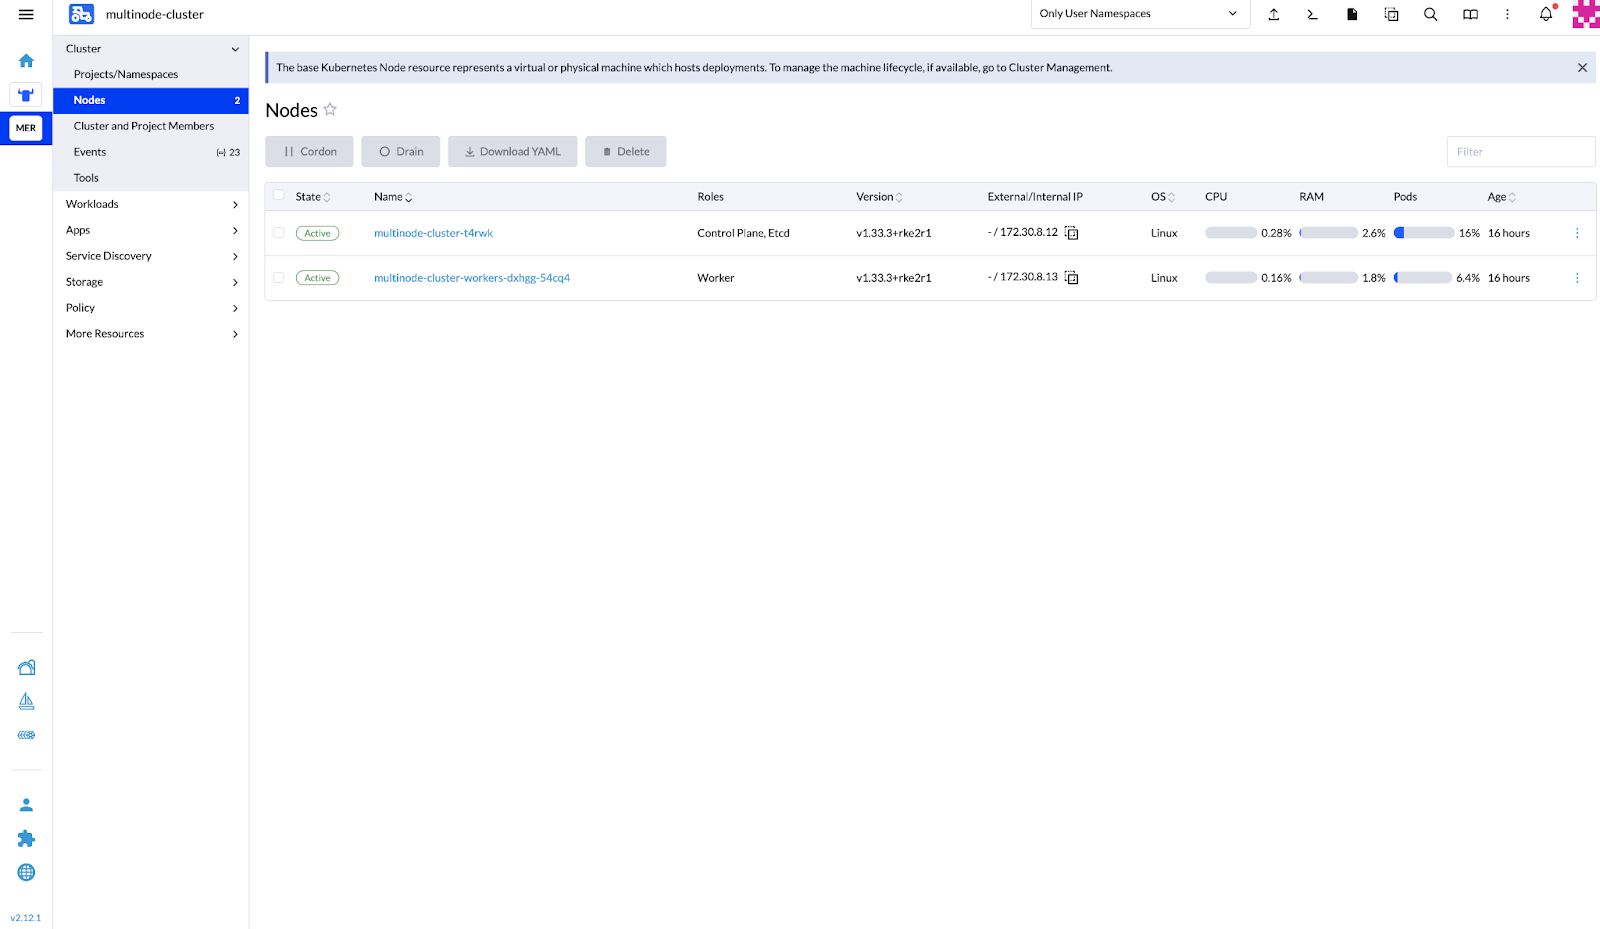
Task: Copy internal IP 172.30.8.12 to clipboard
Action: click(x=1071, y=233)
